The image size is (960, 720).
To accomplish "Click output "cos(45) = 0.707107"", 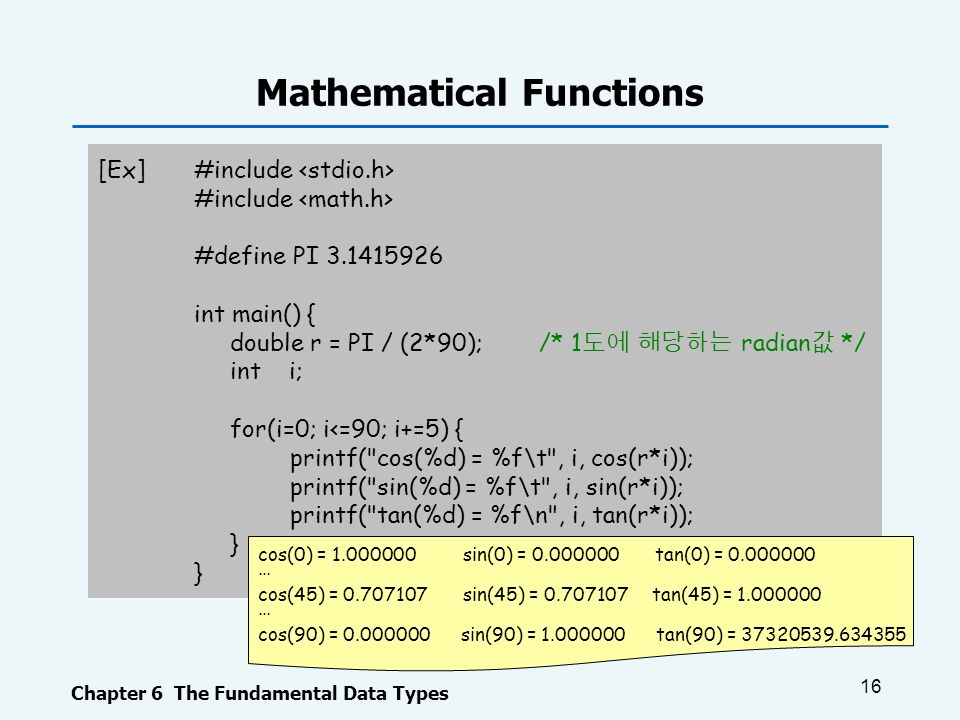I will 342,594.
